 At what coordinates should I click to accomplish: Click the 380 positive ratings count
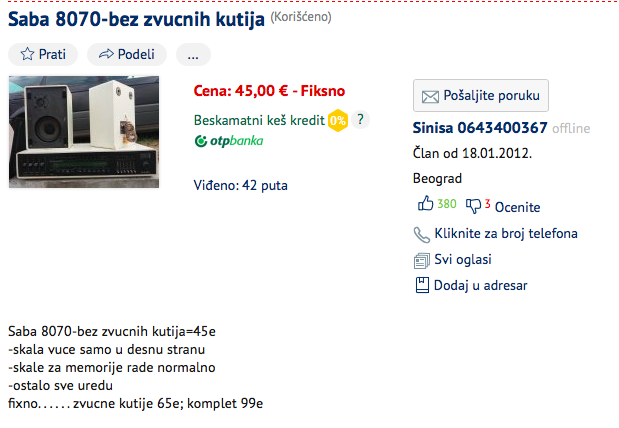point(446,204)
